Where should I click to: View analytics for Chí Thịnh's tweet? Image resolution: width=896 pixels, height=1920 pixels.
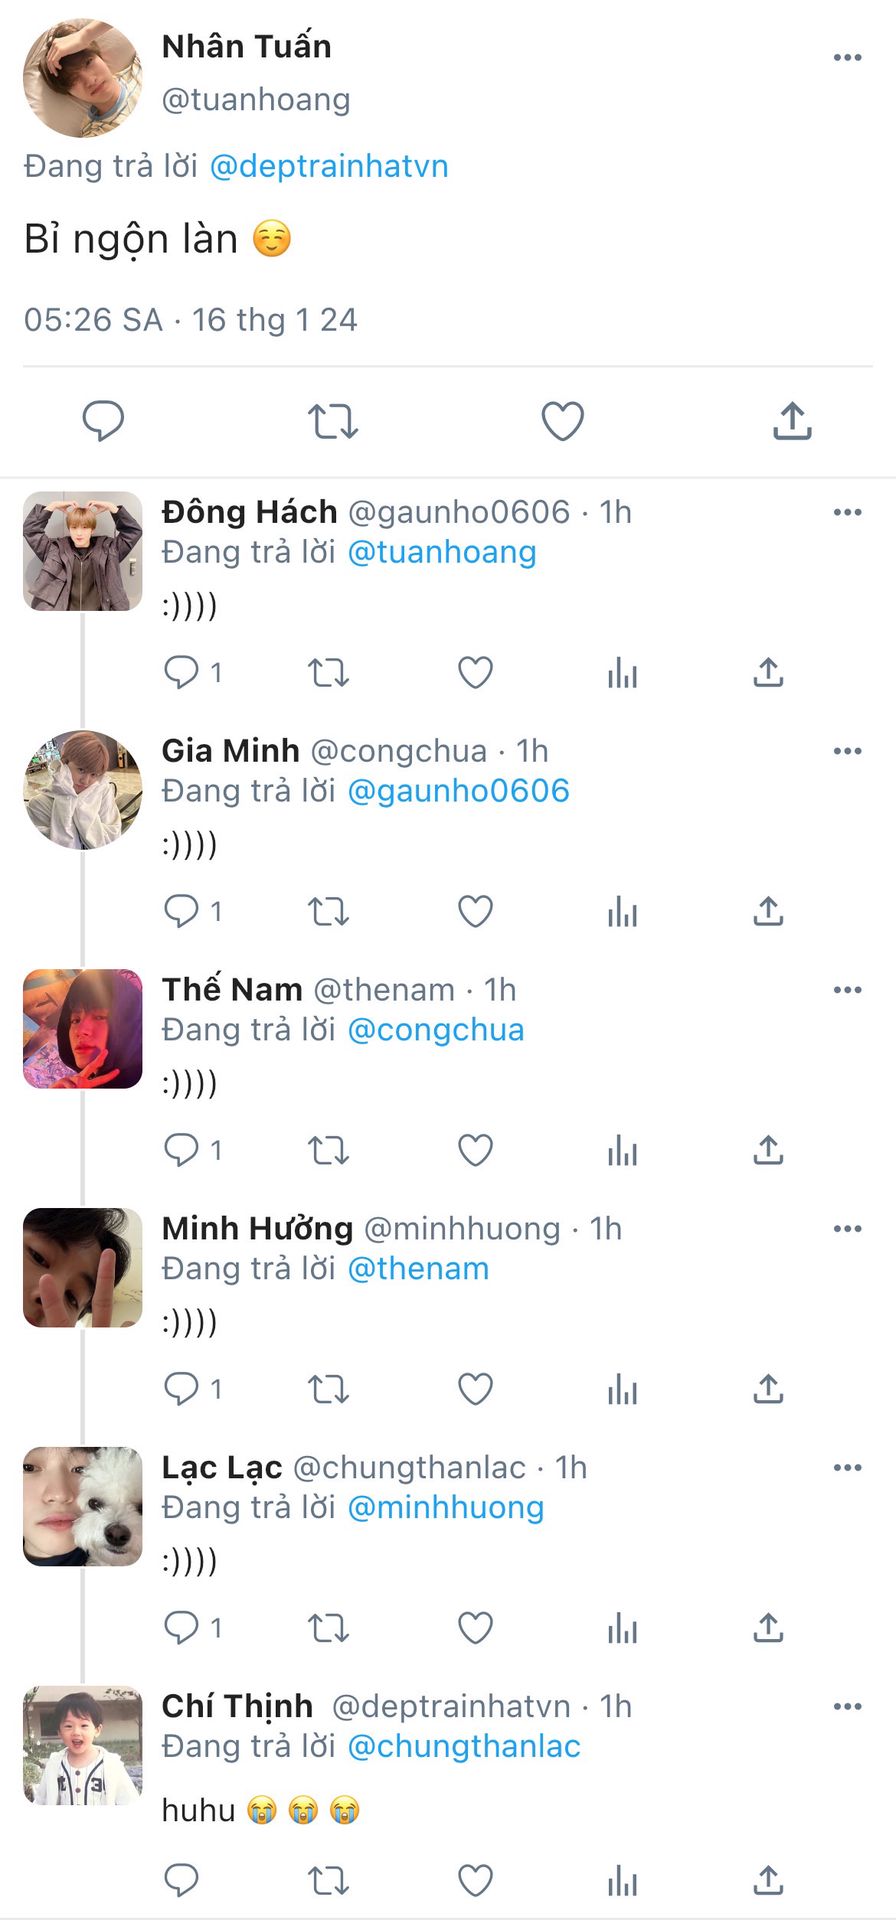622,1880
